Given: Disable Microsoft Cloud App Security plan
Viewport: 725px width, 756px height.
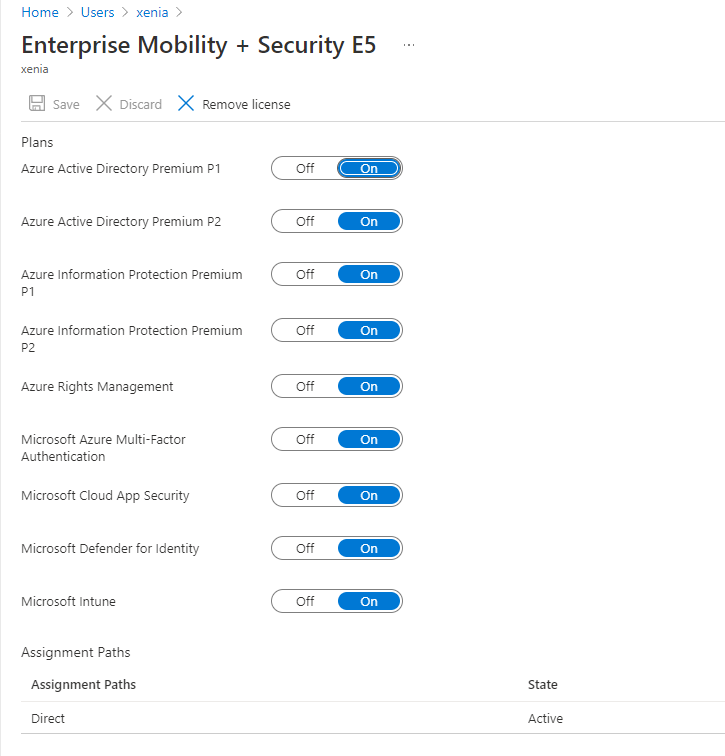Looking at the screenshot, I should click(x=305, y=495).
